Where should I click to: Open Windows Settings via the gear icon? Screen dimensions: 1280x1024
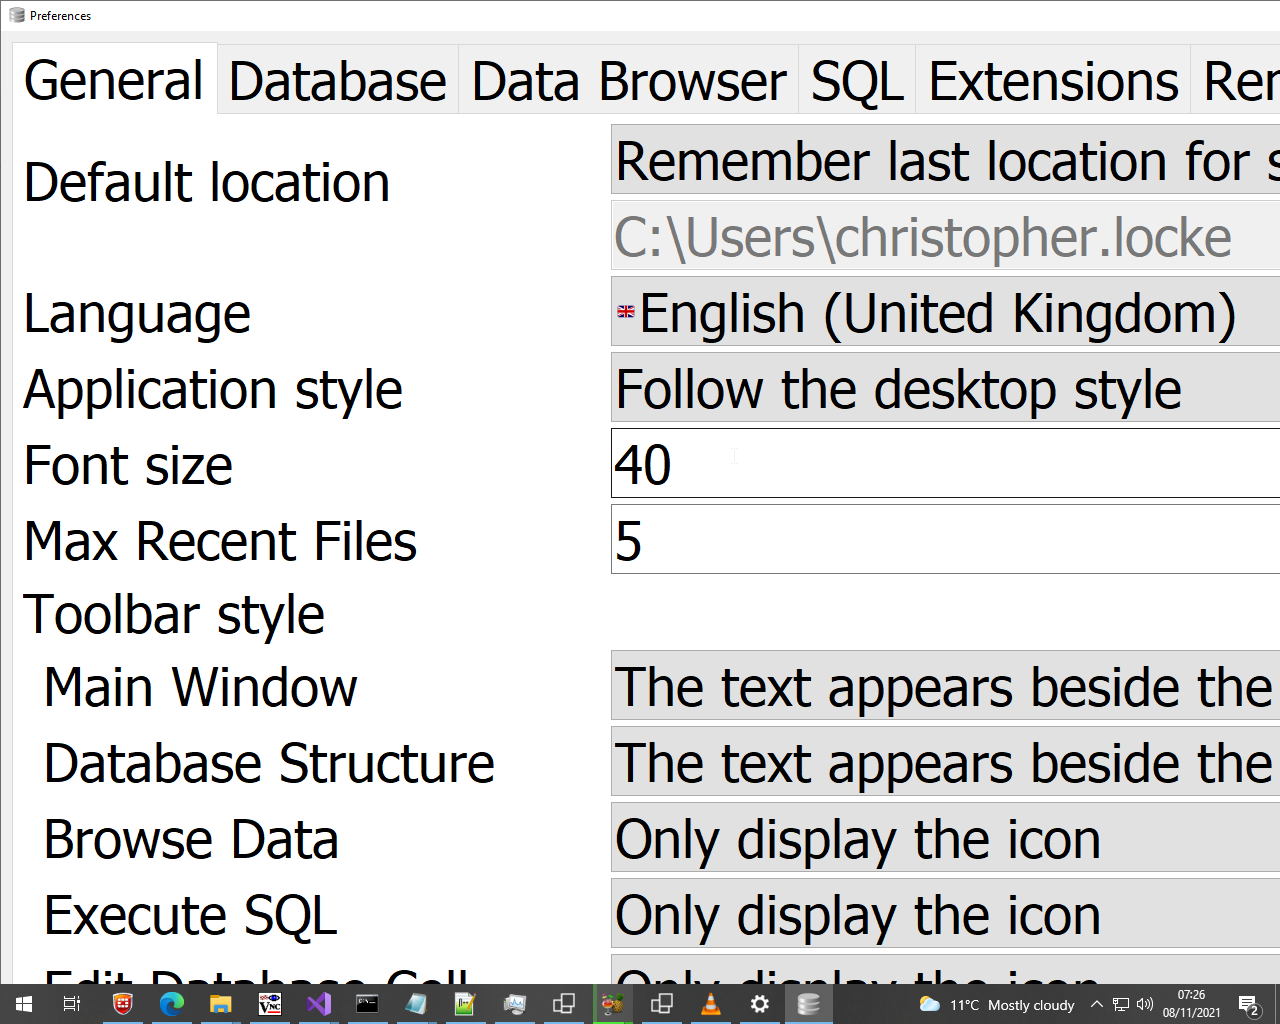coord(759,1005)
